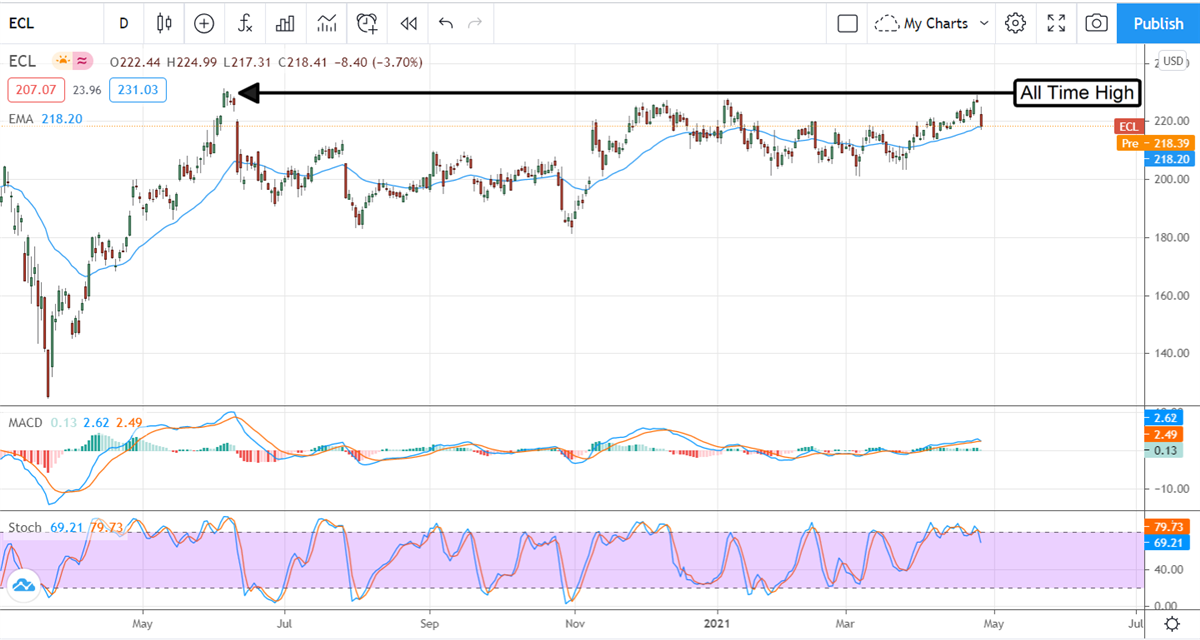The image size is (1200, 640).
Task: Expand the My Charts dropdown
Action: [932, 23]
